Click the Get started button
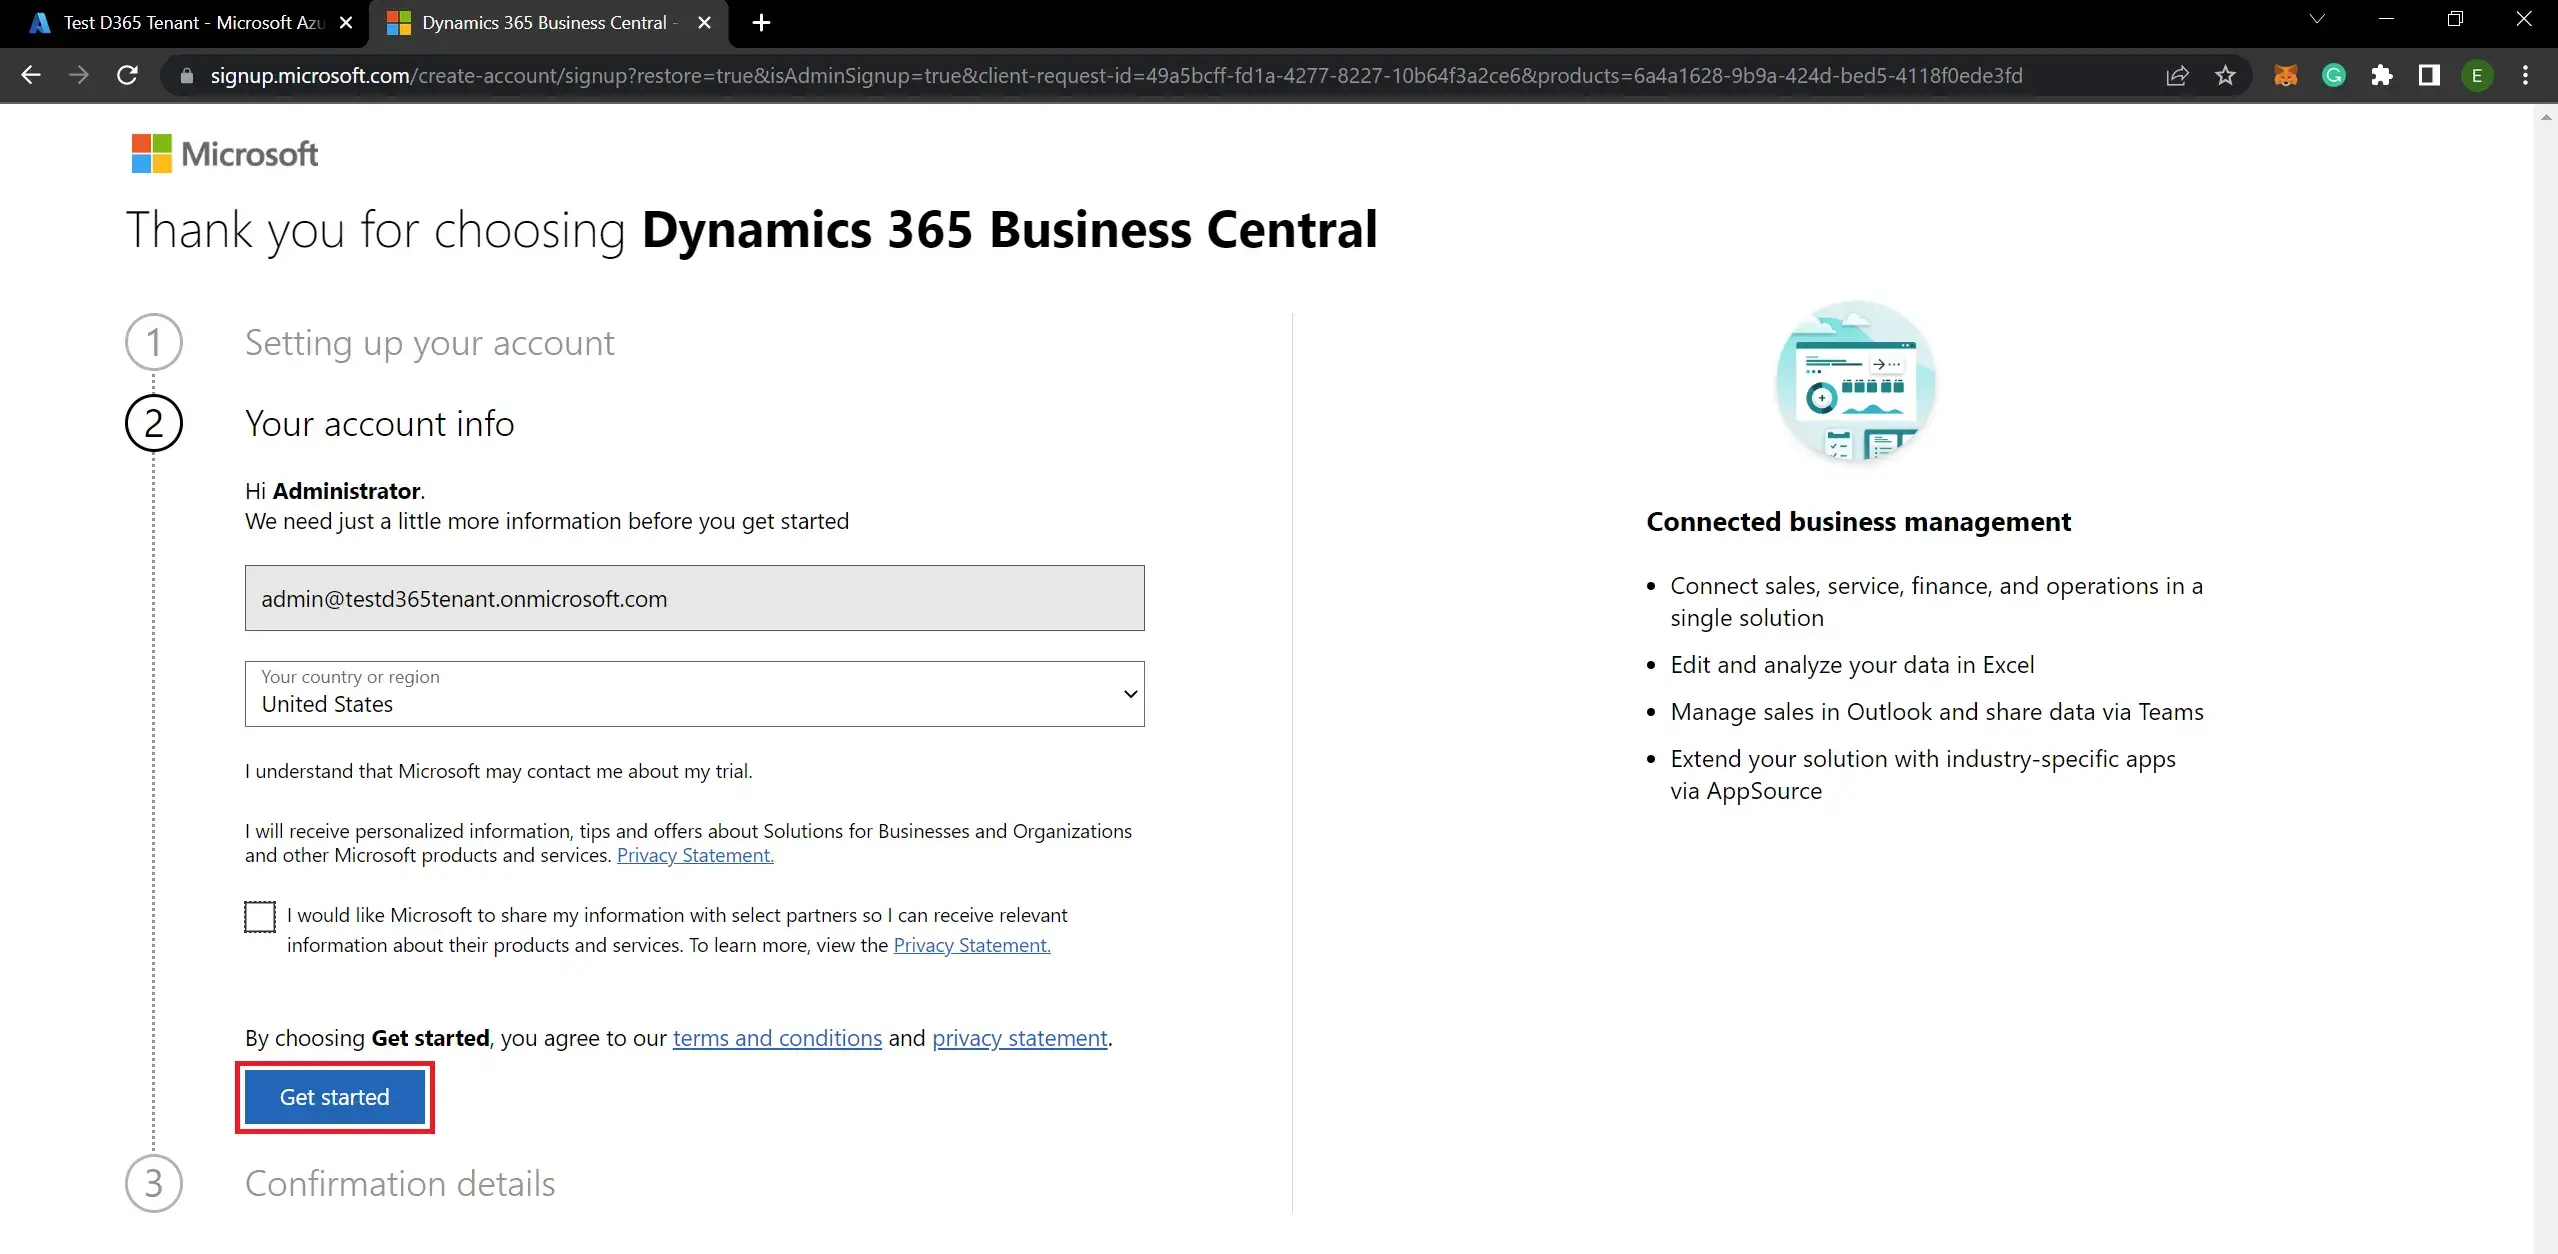2558x1254 pixels. [335, 1097]
